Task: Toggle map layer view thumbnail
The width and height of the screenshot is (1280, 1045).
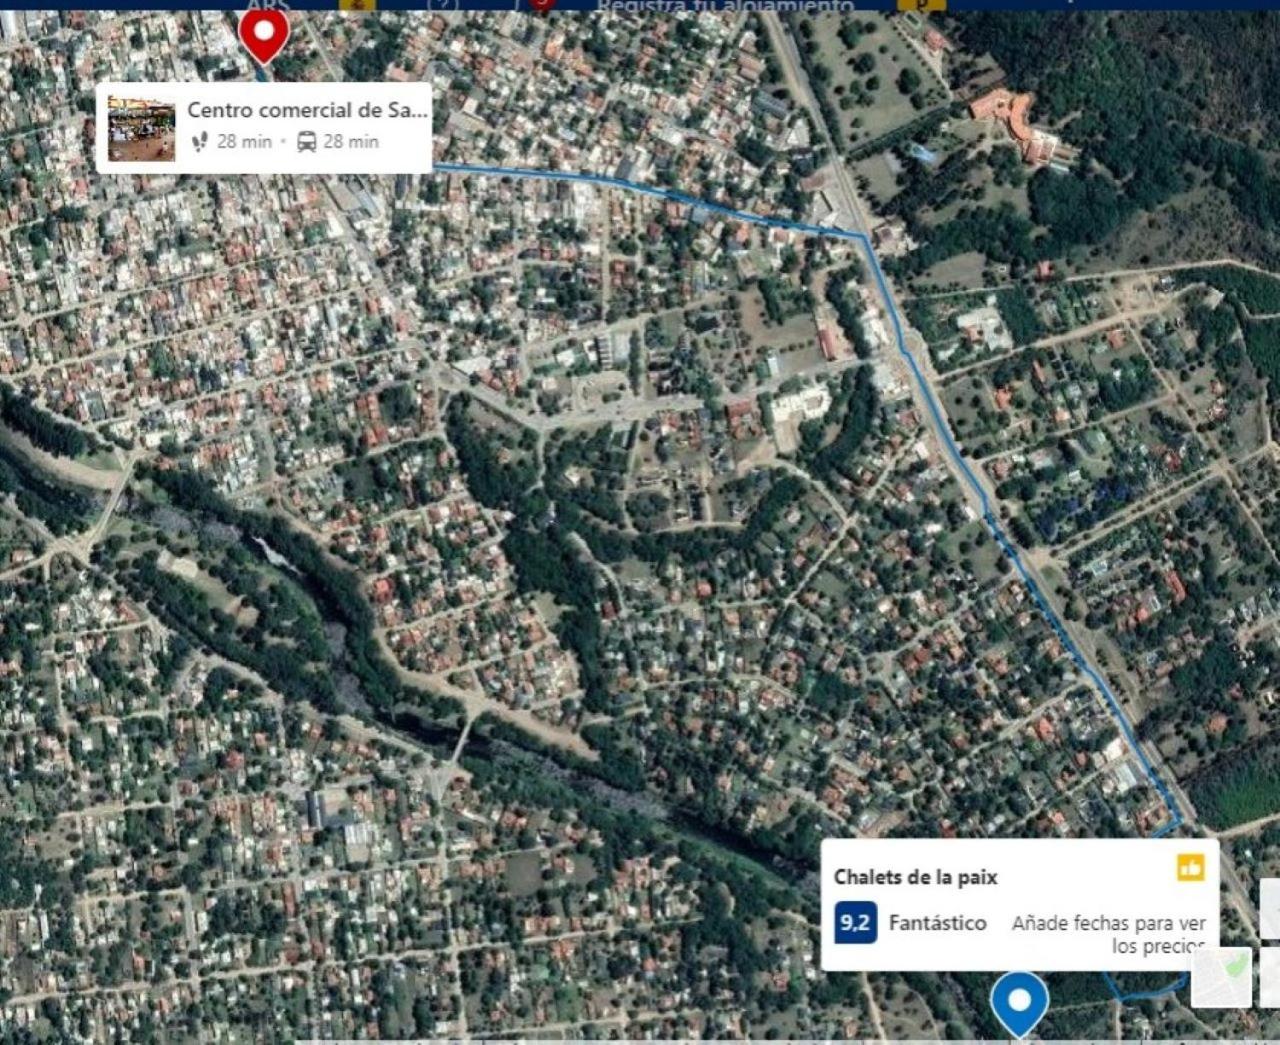Action: tap(1222, 976)
